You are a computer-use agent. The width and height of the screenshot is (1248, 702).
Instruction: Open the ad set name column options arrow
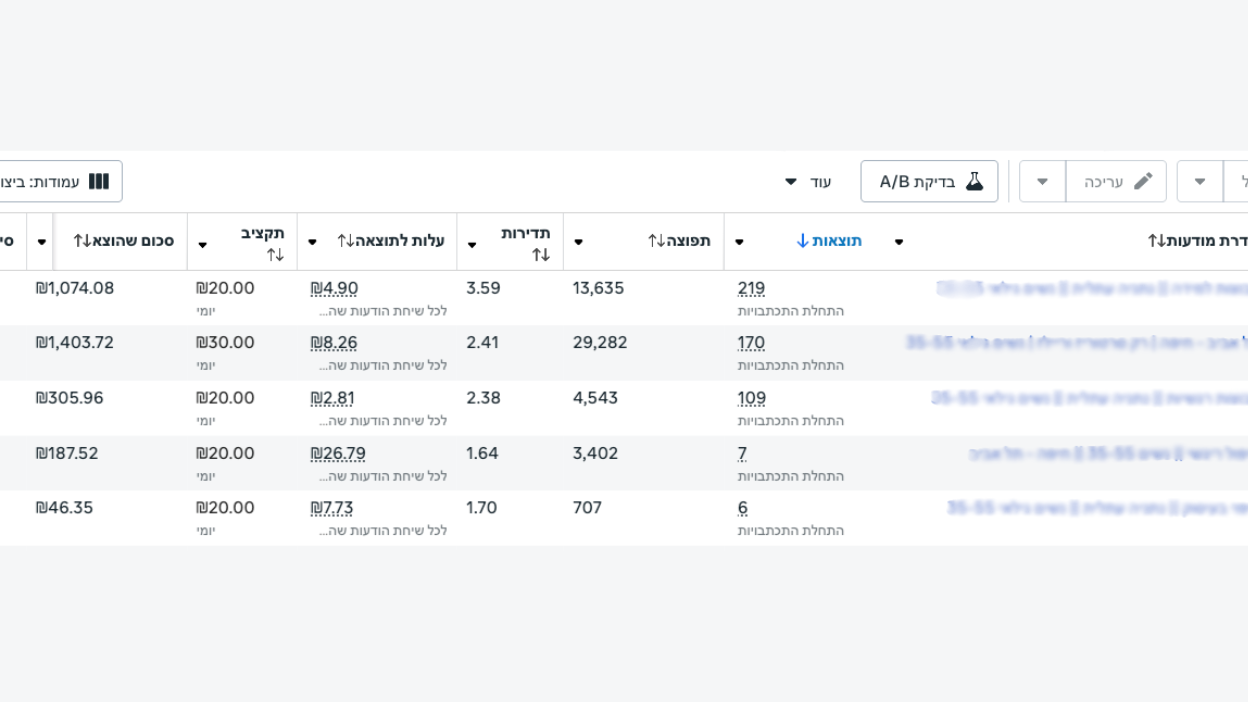point(899,242)
